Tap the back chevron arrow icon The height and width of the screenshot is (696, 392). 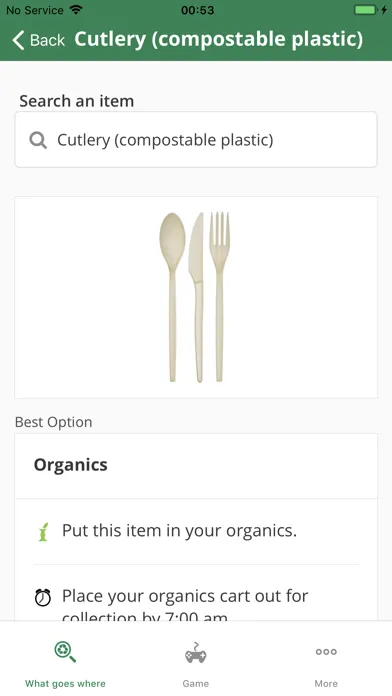(x=18, y=40)
